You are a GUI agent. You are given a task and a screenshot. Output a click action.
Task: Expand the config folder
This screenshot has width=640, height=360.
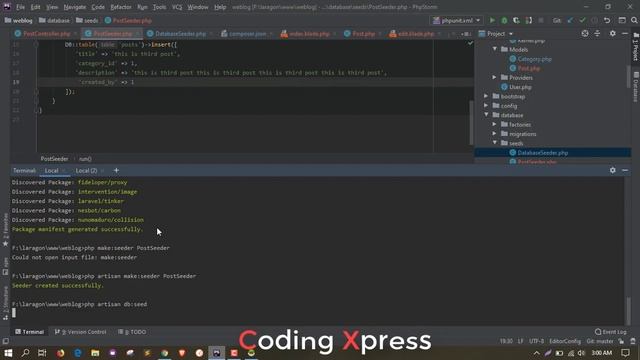pyautogui.click(x=486, y=106)
